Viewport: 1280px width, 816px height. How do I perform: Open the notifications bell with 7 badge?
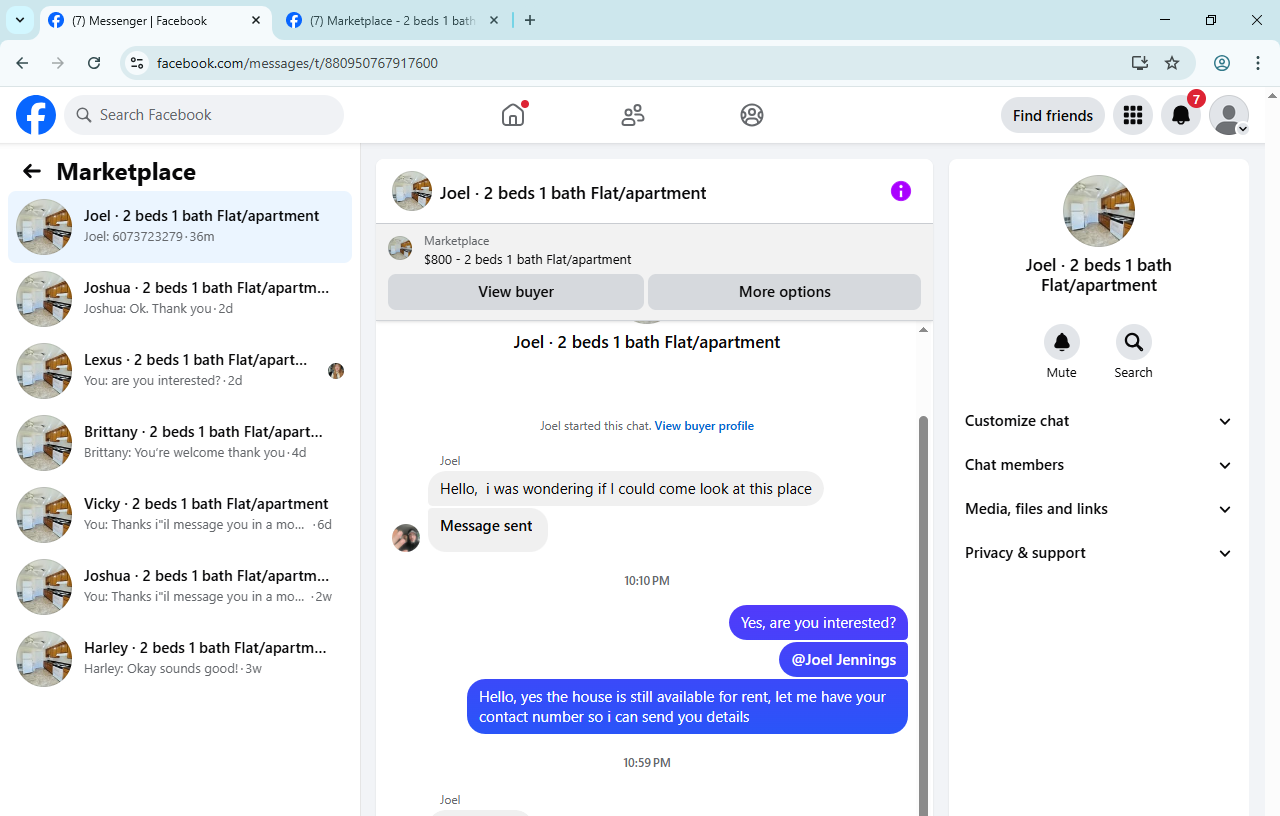1181,116
